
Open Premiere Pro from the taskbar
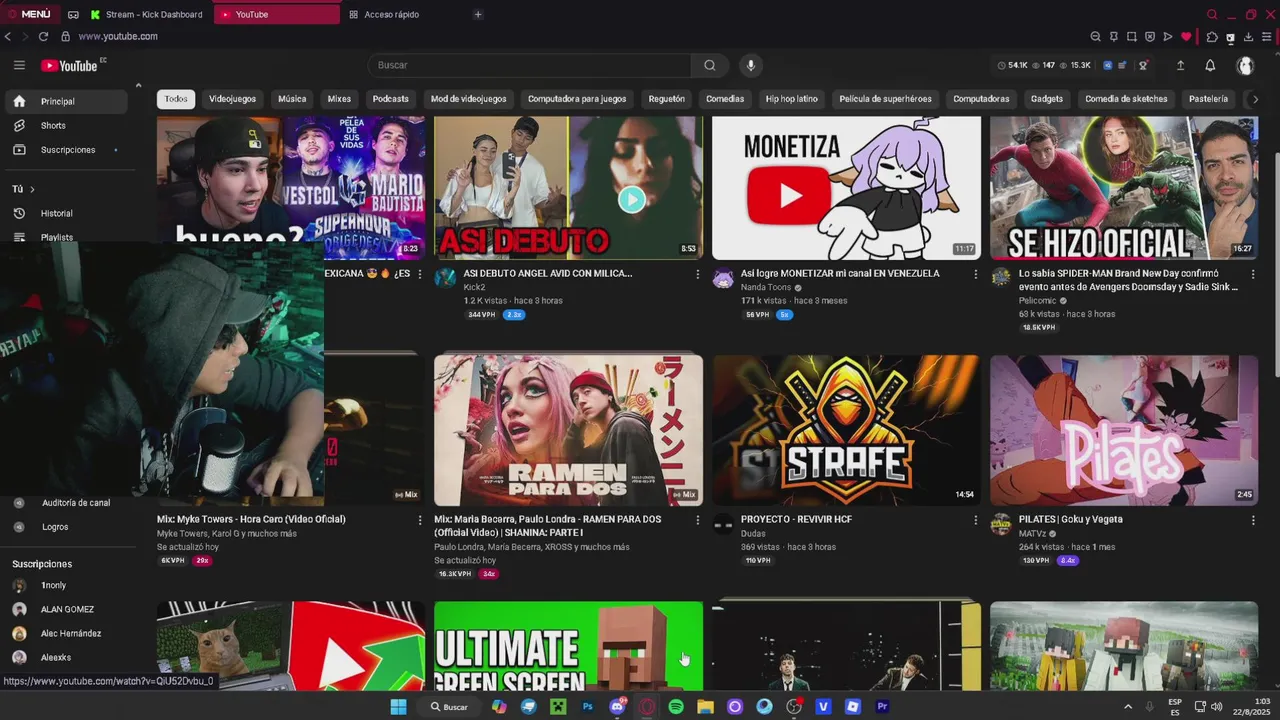[x=882, y=706]
